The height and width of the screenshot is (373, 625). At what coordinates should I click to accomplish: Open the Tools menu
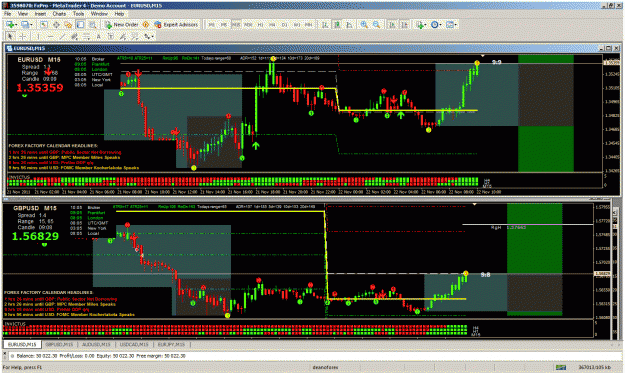click(79, 14)
